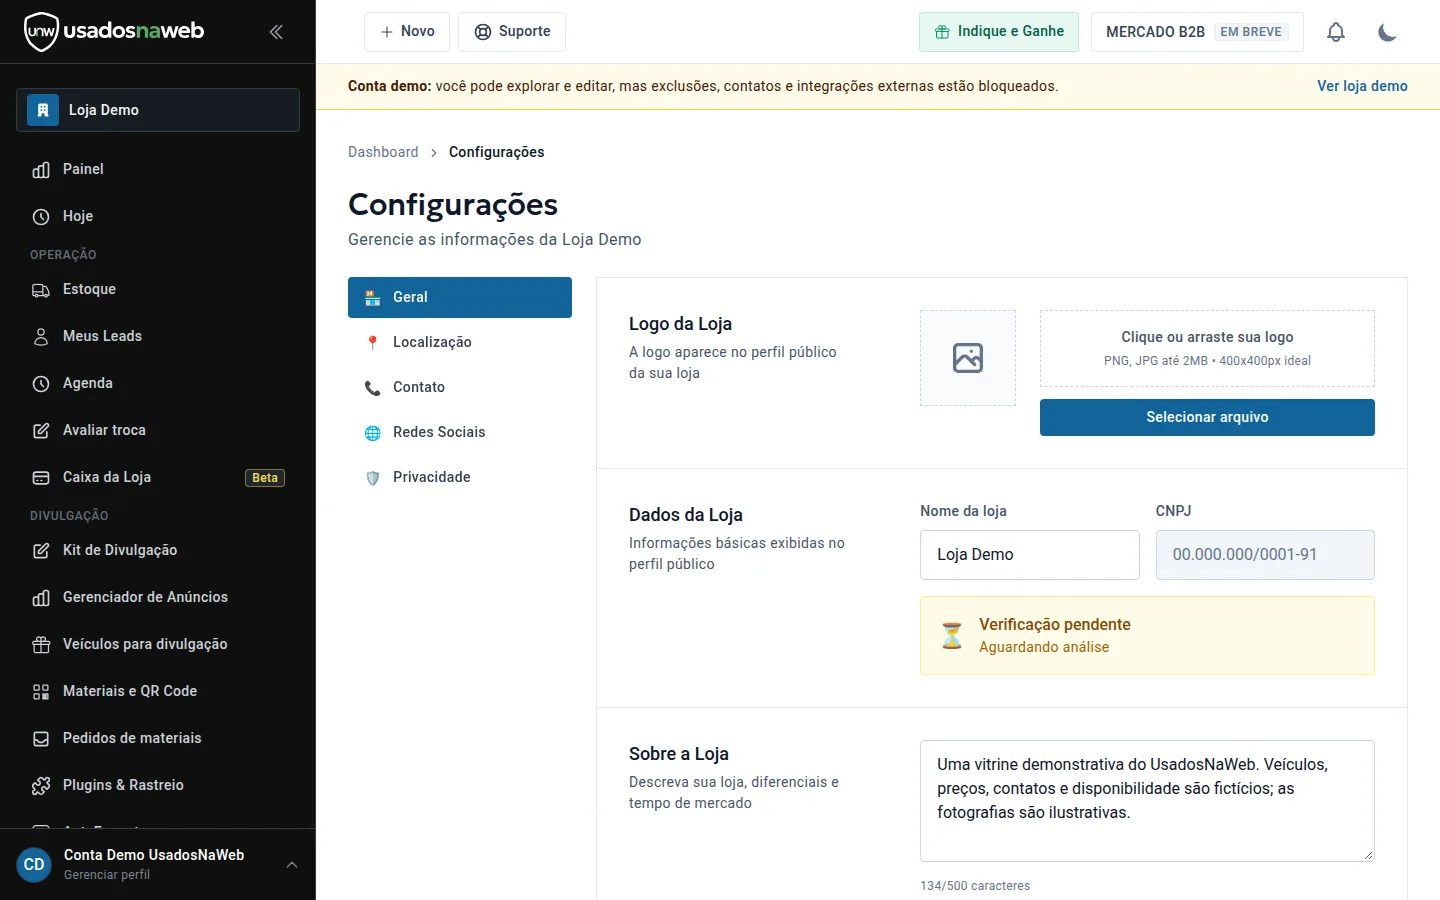The width and height of the screenshot is (1440, 900).
Task: Open Gerenciador de Anúncios
Action: [158, 597]
